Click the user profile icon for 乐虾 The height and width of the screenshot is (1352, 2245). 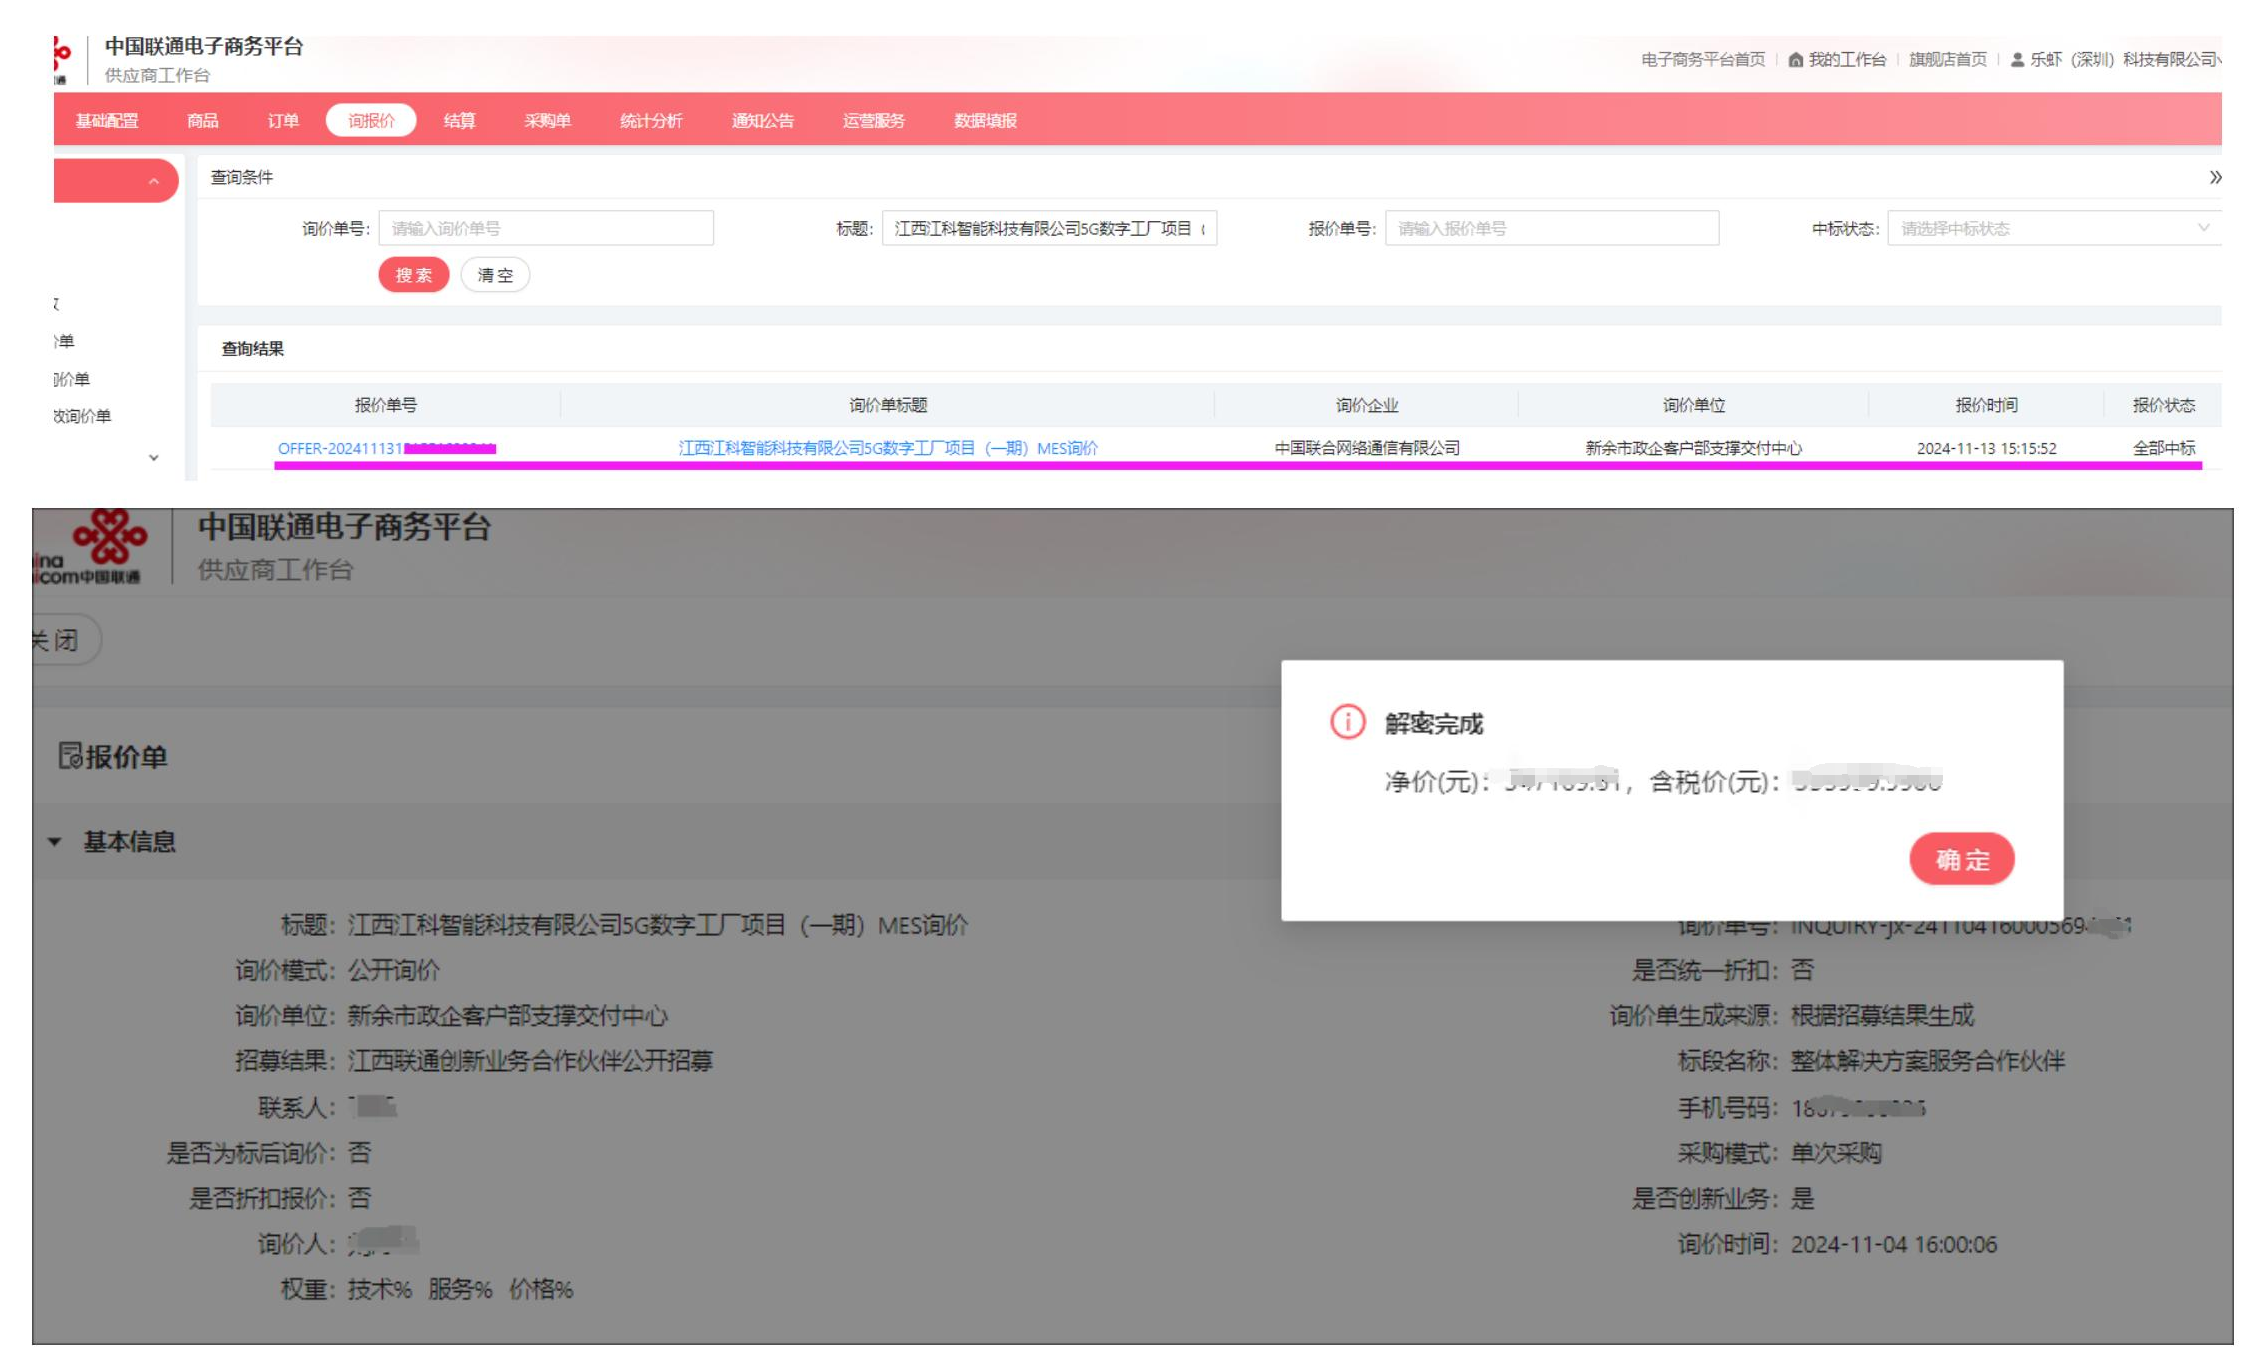(x=2017, y=60)
